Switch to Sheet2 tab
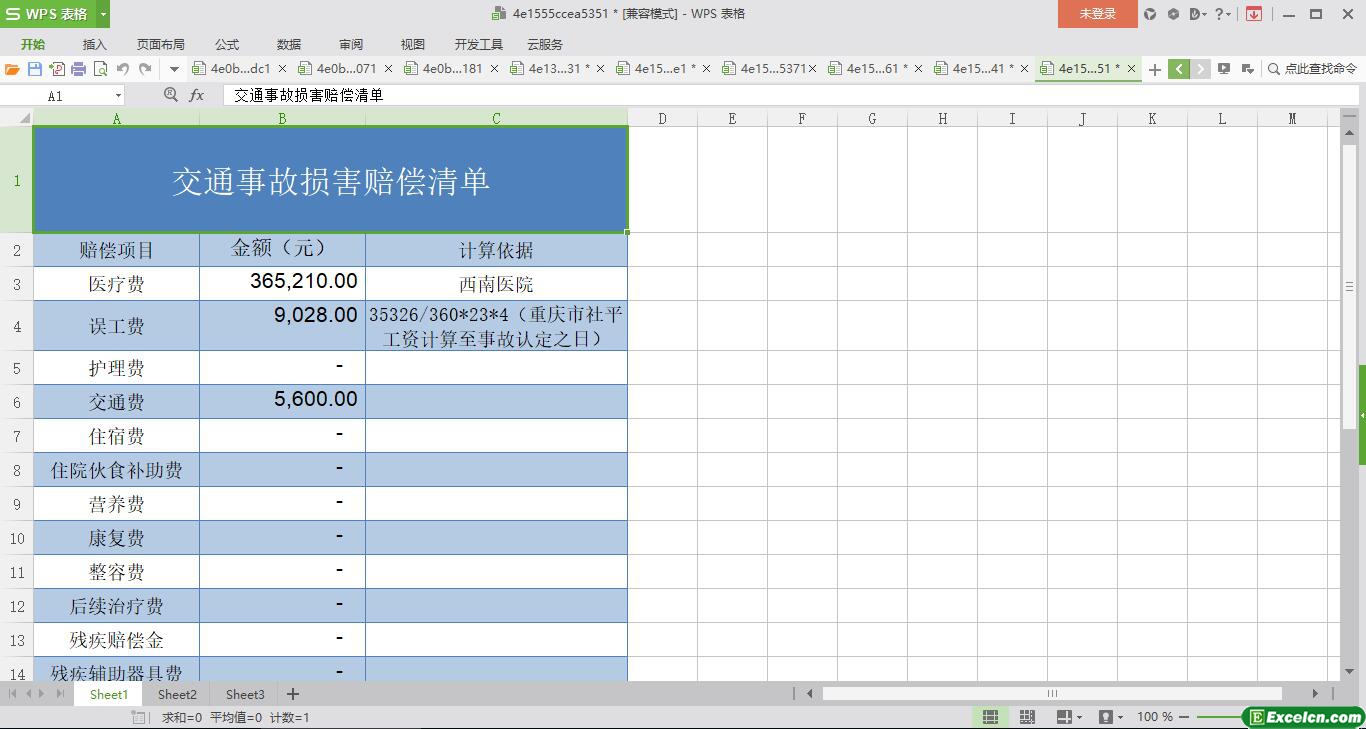This screenshot has width=1366, height=729. point(177,694)
